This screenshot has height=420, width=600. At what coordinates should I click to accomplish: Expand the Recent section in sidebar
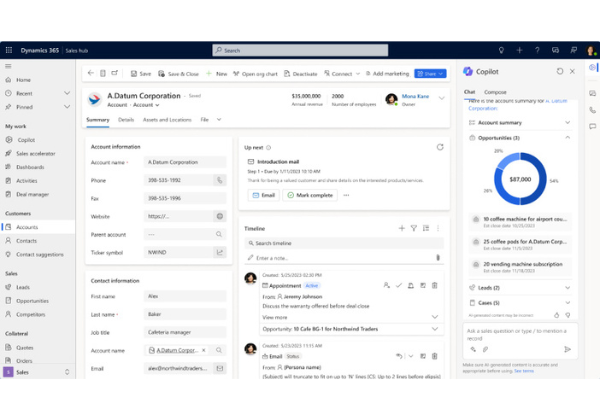66,93
